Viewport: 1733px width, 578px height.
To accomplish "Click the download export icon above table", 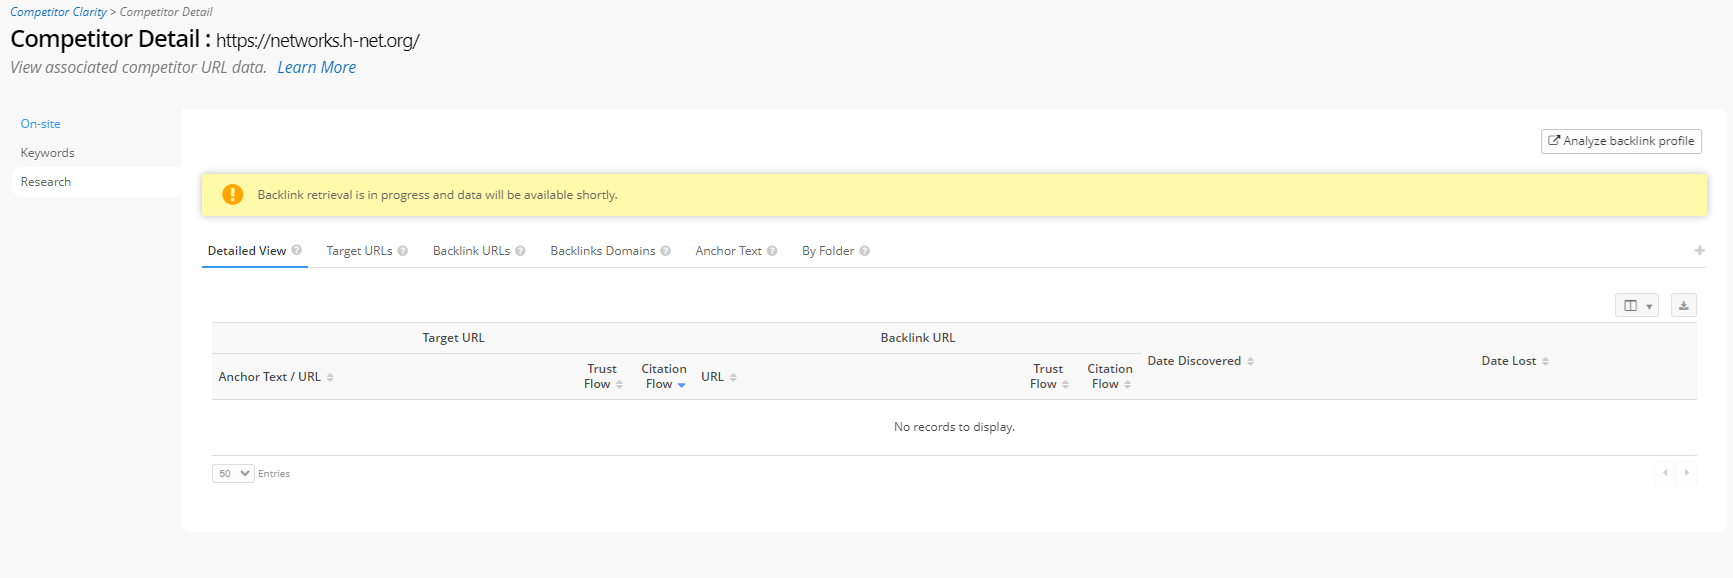I will 1683,306.
